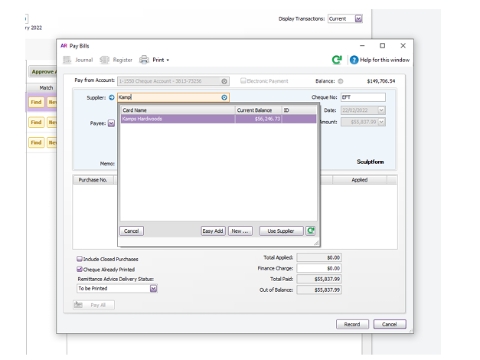Select the Kamps Hardwoods supplier row

point(218,119)
